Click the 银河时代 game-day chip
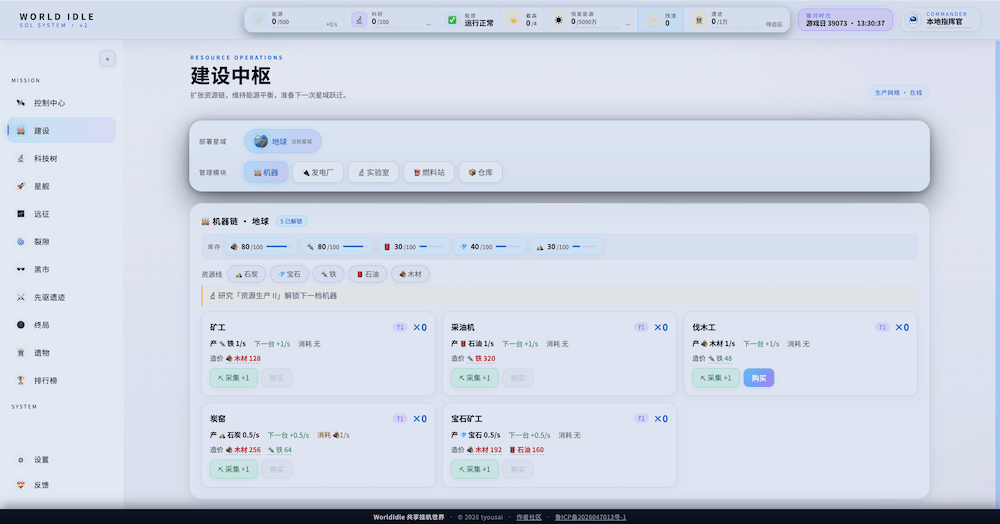1000x524 pixels. (x=845, y=20)
